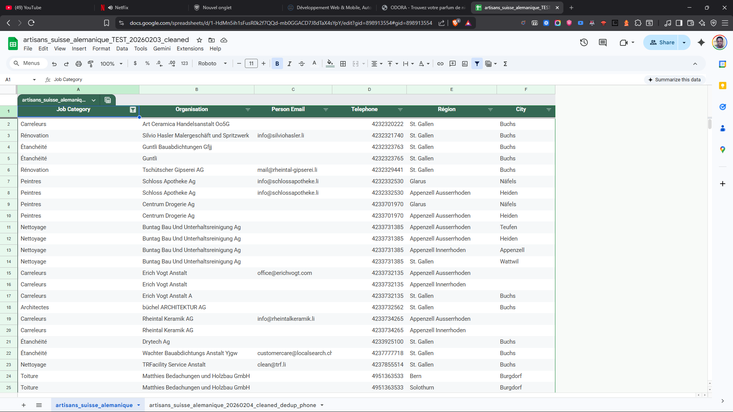733x412 pixels.
Task: Select the paint format tool
Action: tap(90, 64)
